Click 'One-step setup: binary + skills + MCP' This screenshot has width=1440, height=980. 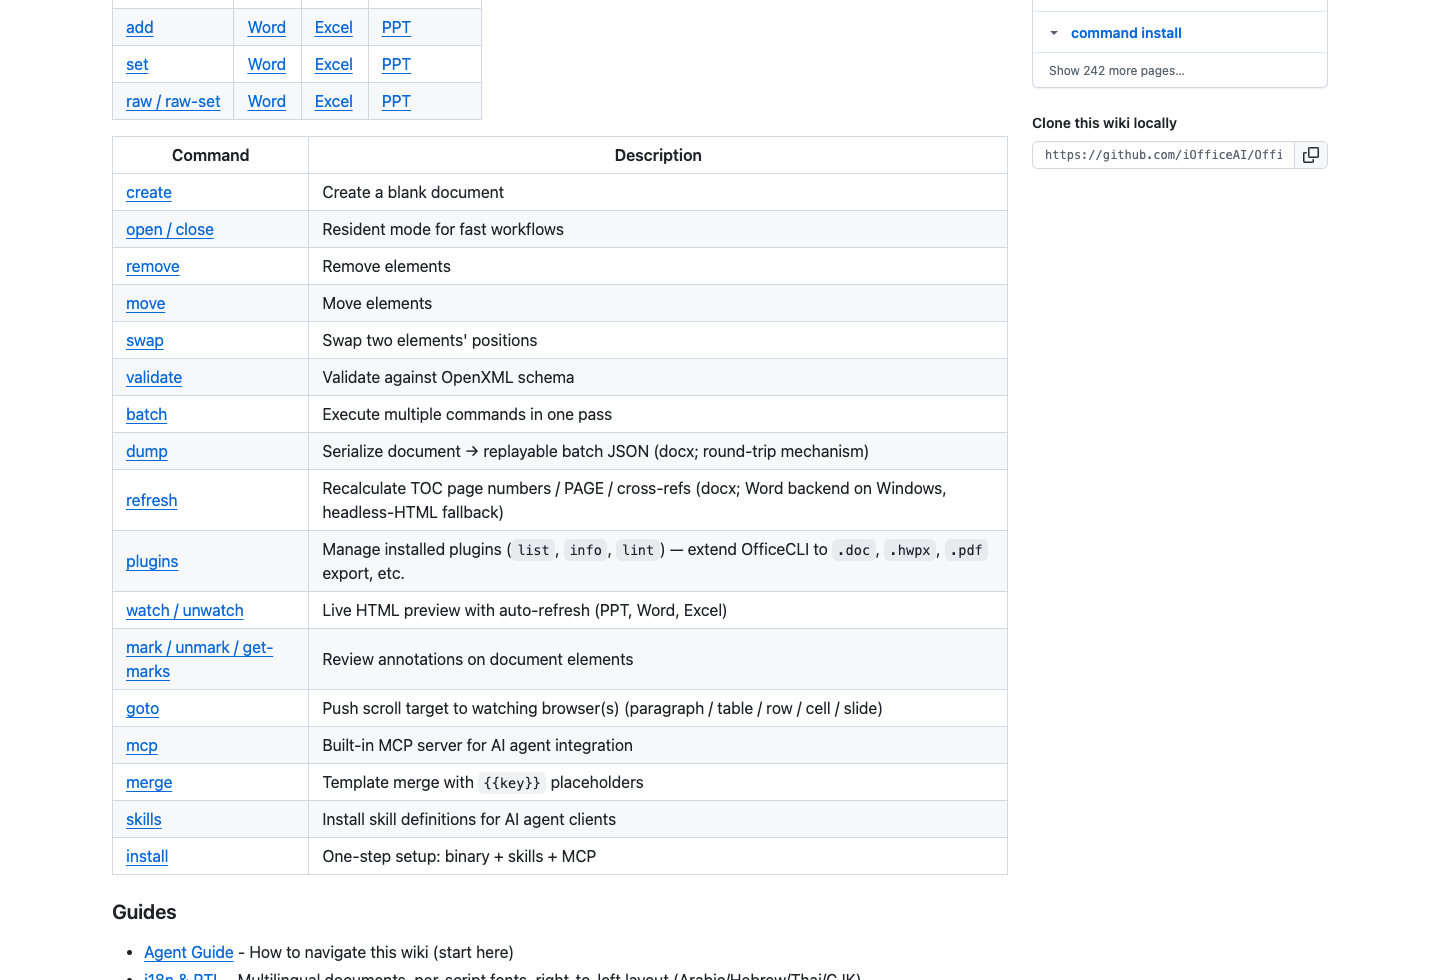coord(459,857)
